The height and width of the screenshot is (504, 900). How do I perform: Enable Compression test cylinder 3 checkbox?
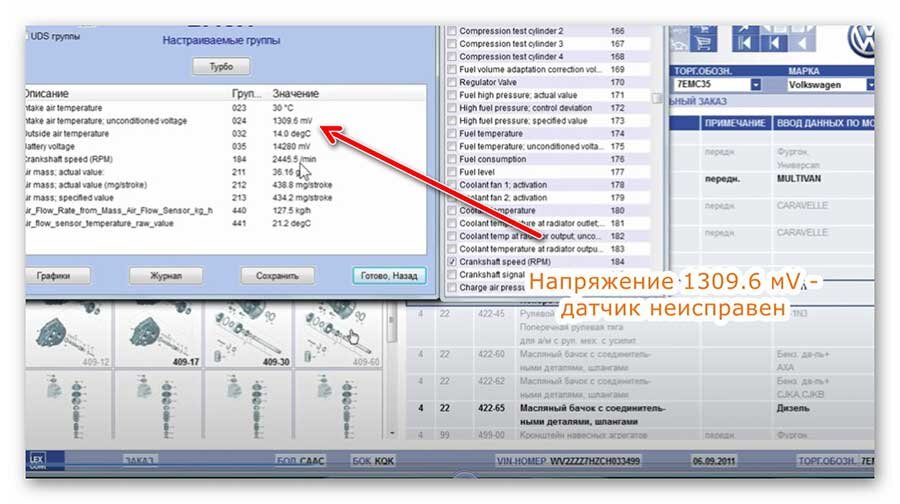point(452,44)
